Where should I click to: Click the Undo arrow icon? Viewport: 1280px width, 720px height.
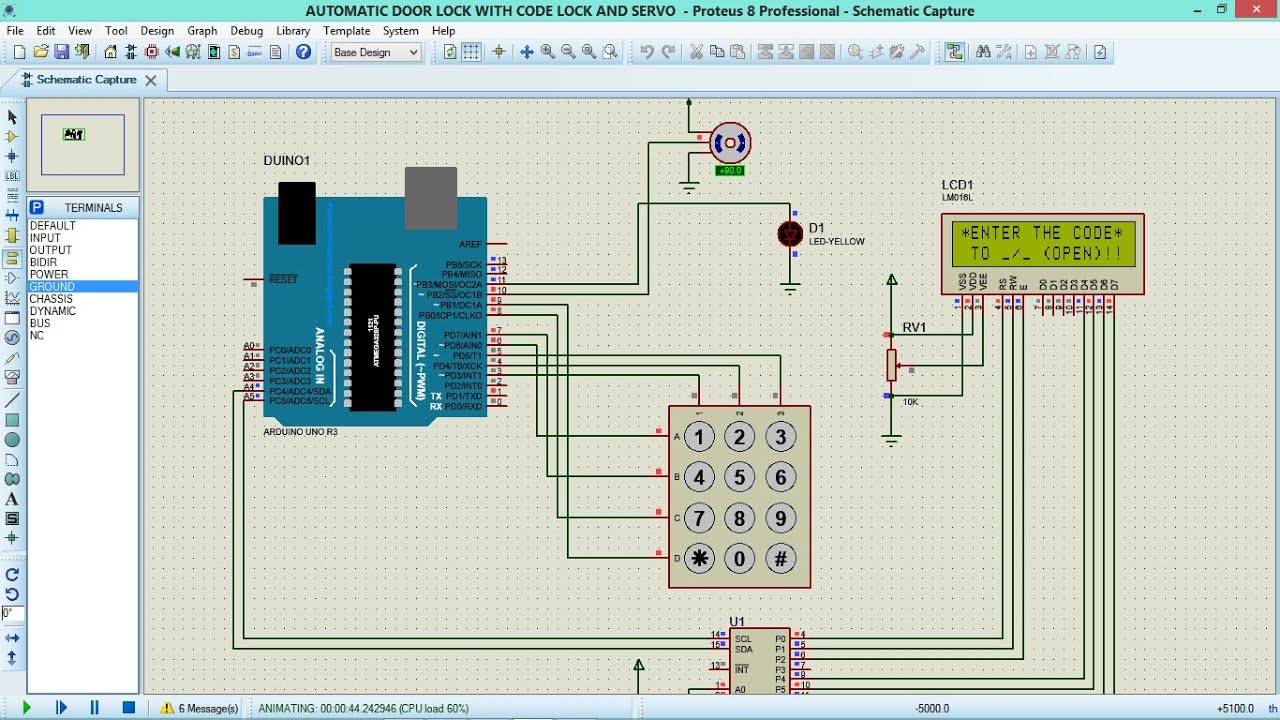click(x=647, y=52)
